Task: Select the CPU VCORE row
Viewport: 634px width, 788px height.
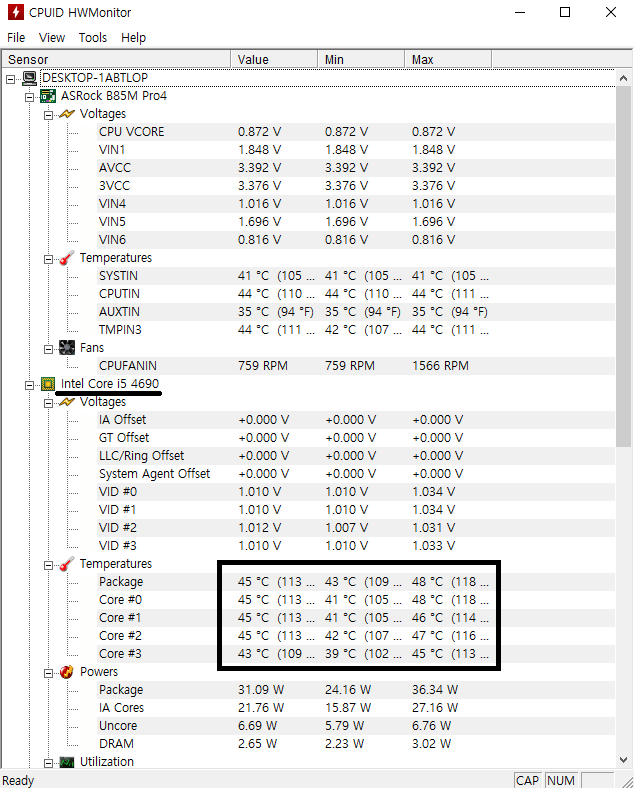Action: 357,132
